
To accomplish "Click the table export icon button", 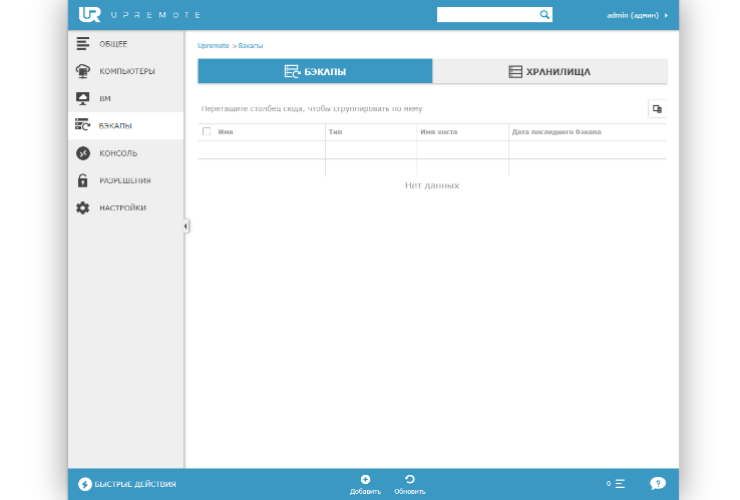I will [x=657, y=109].
